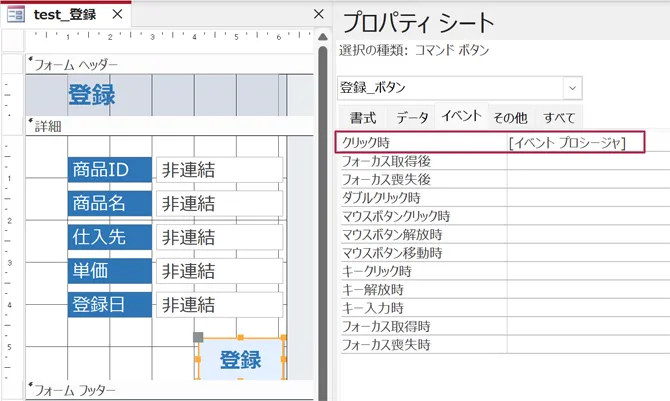Screen dimensions: 670x401
Task: Switch to the データ tab
Action: [x=411, y=117]
